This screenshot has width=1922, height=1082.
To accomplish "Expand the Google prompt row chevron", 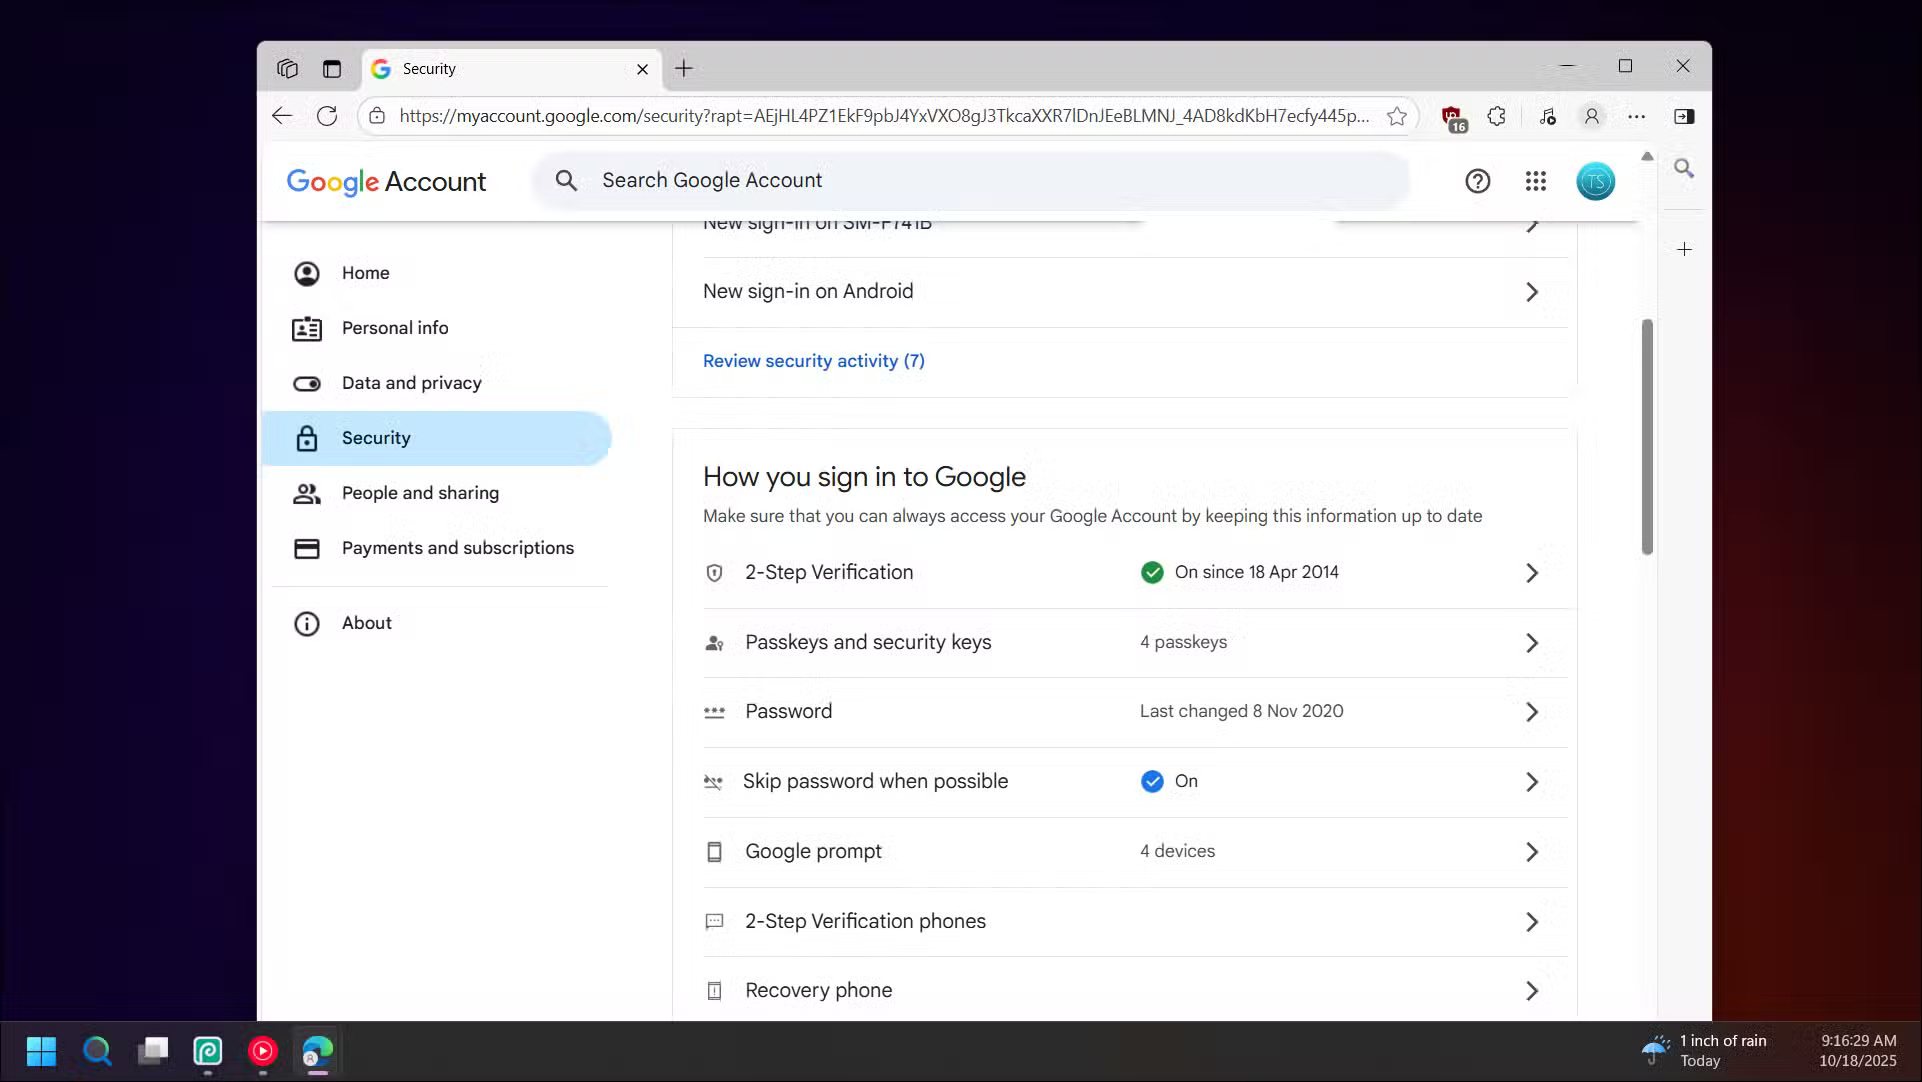I will click(1531, 852).
